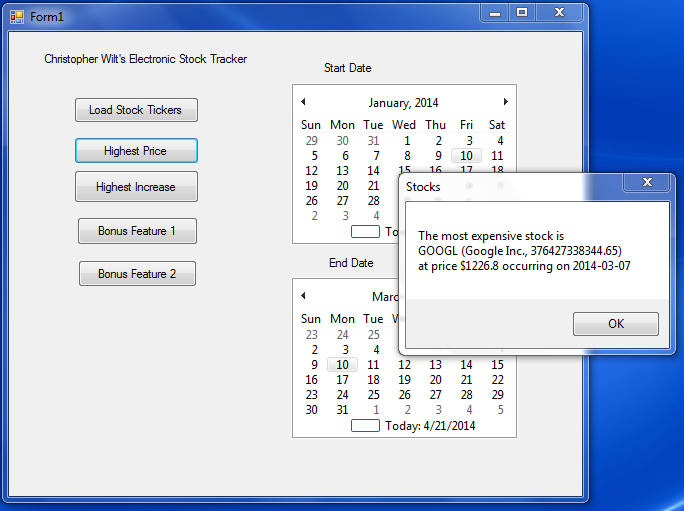Minimize the Form1 window
This screenshot has width=684, height=511.
(495, 13)
